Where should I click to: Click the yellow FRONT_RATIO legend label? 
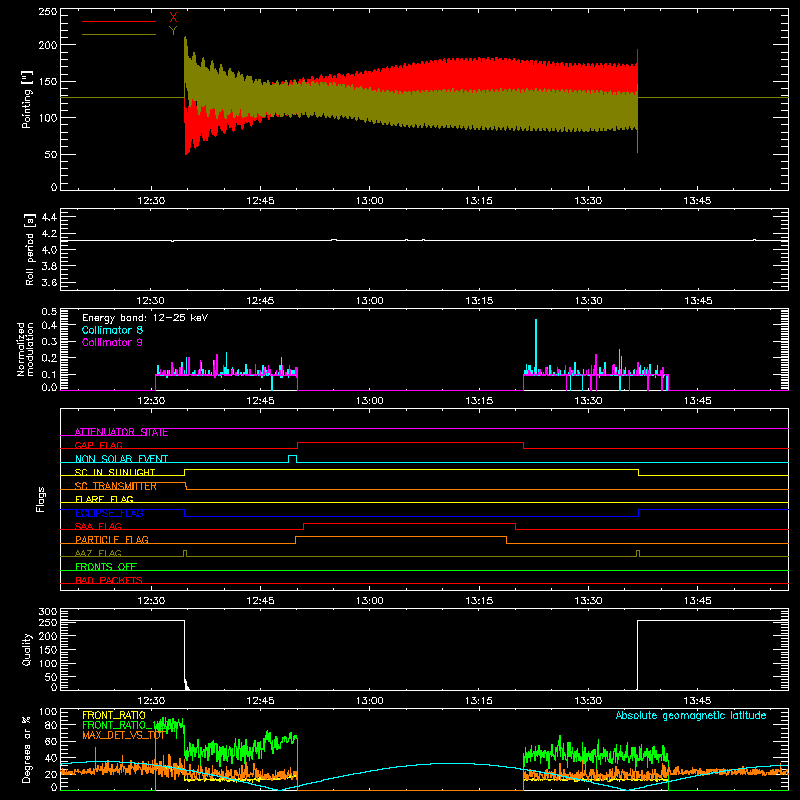pos(114,715)
